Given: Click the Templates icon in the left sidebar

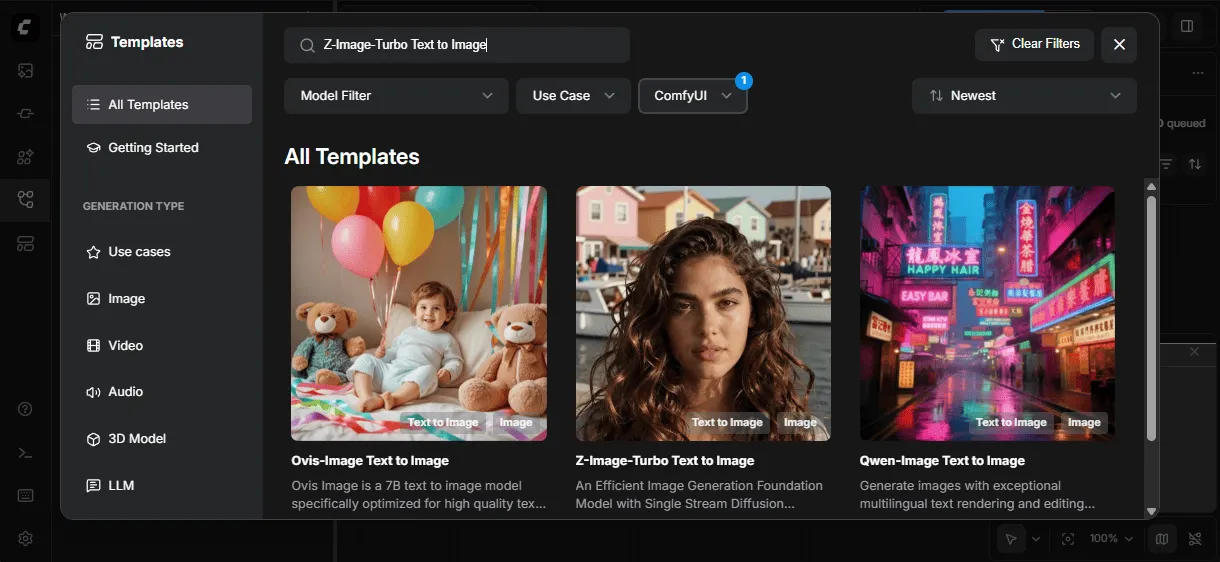Looking at the screenshot, I should (x=25, y=244).
